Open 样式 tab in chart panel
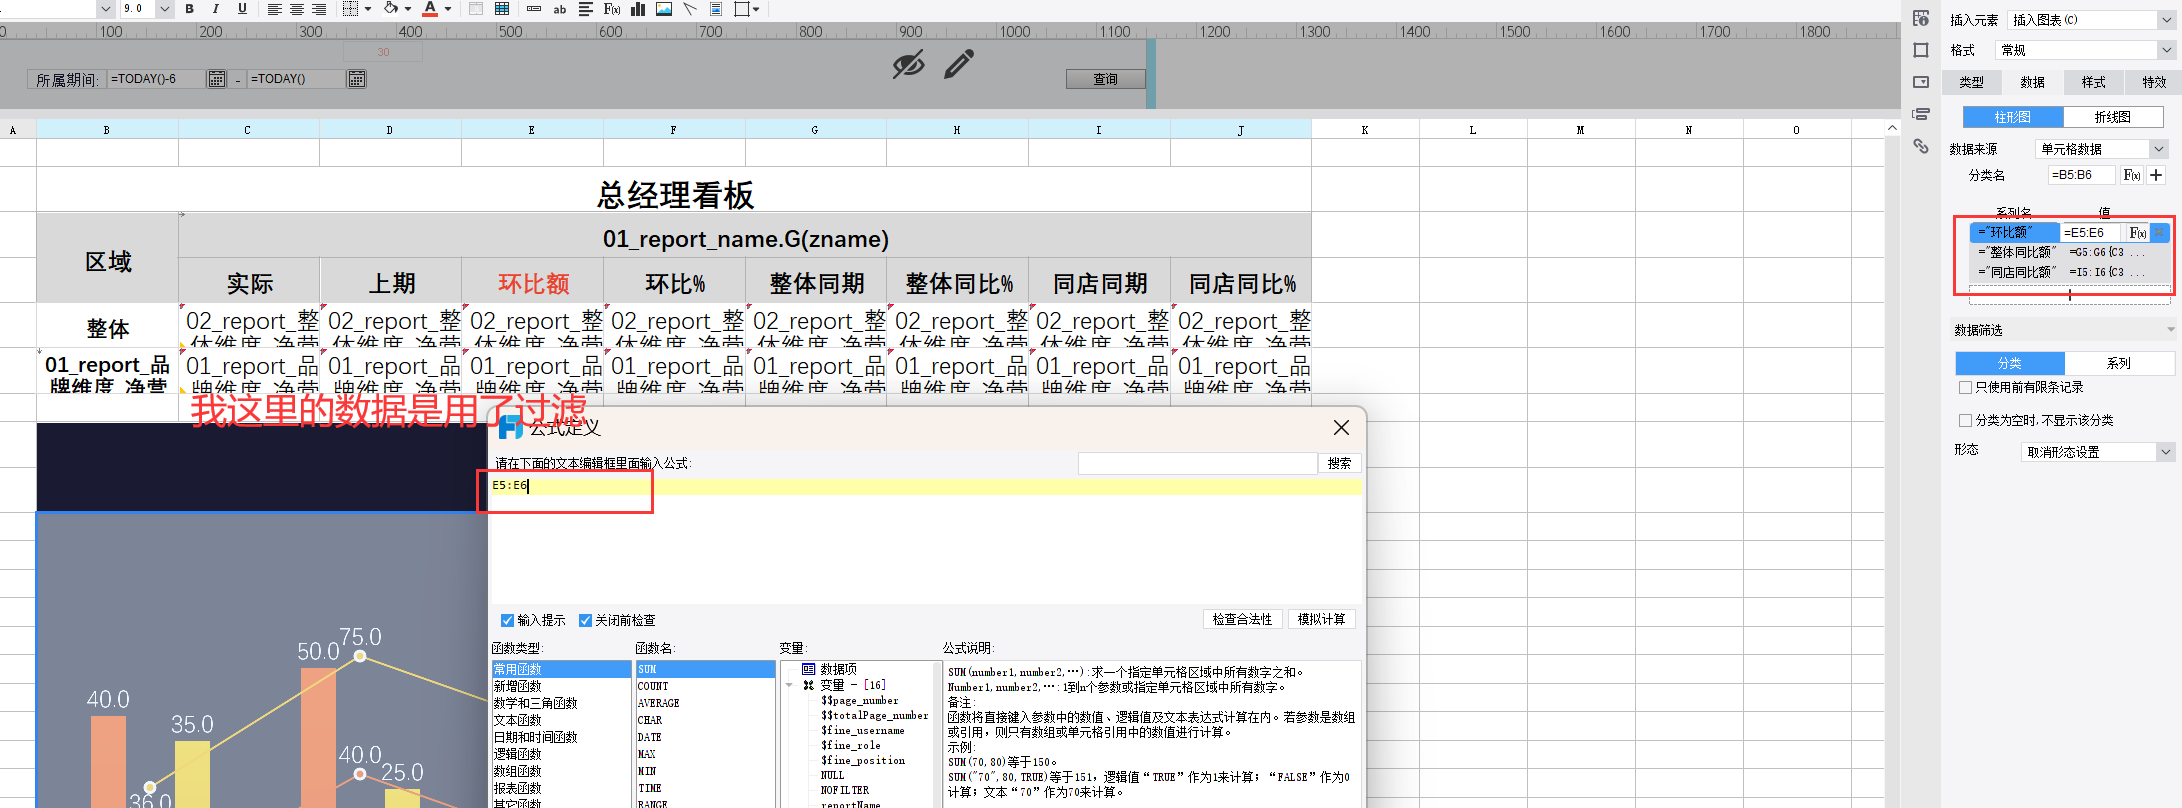Image resolution: width=2182 pixels, height=808 pixels. [2093, 82]
